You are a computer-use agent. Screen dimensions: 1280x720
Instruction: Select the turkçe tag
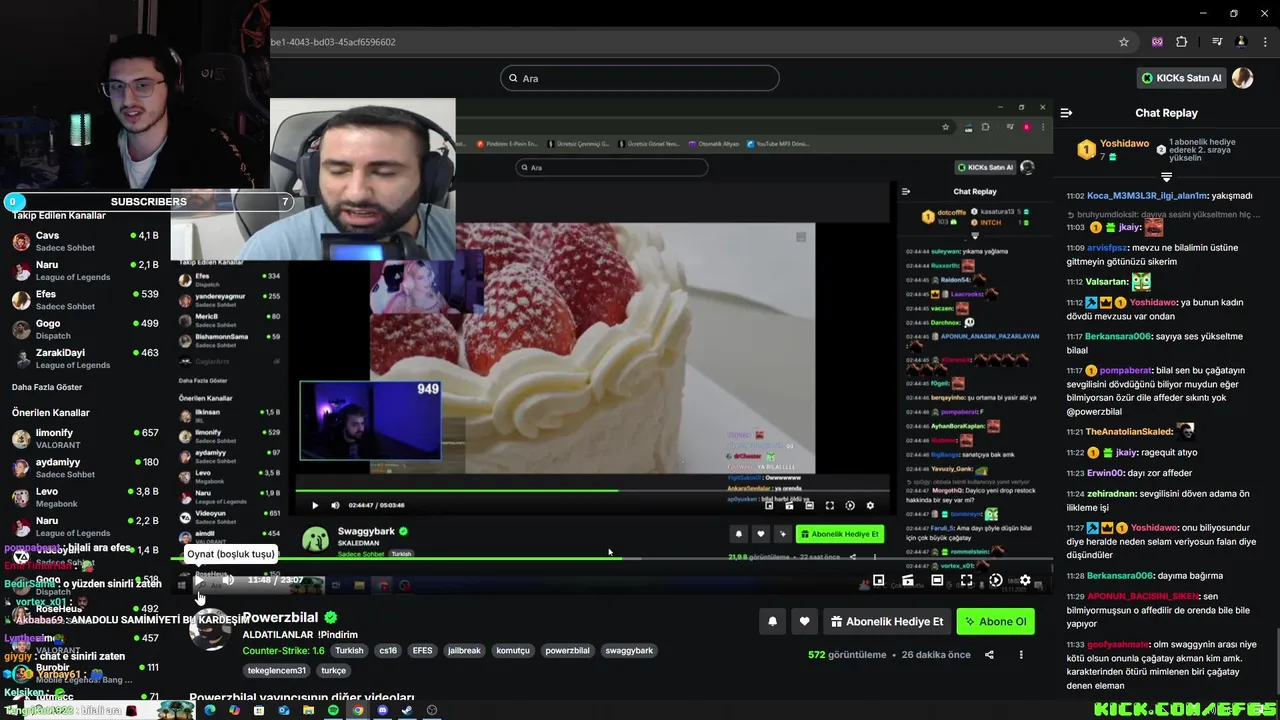(x=333, y=670)
